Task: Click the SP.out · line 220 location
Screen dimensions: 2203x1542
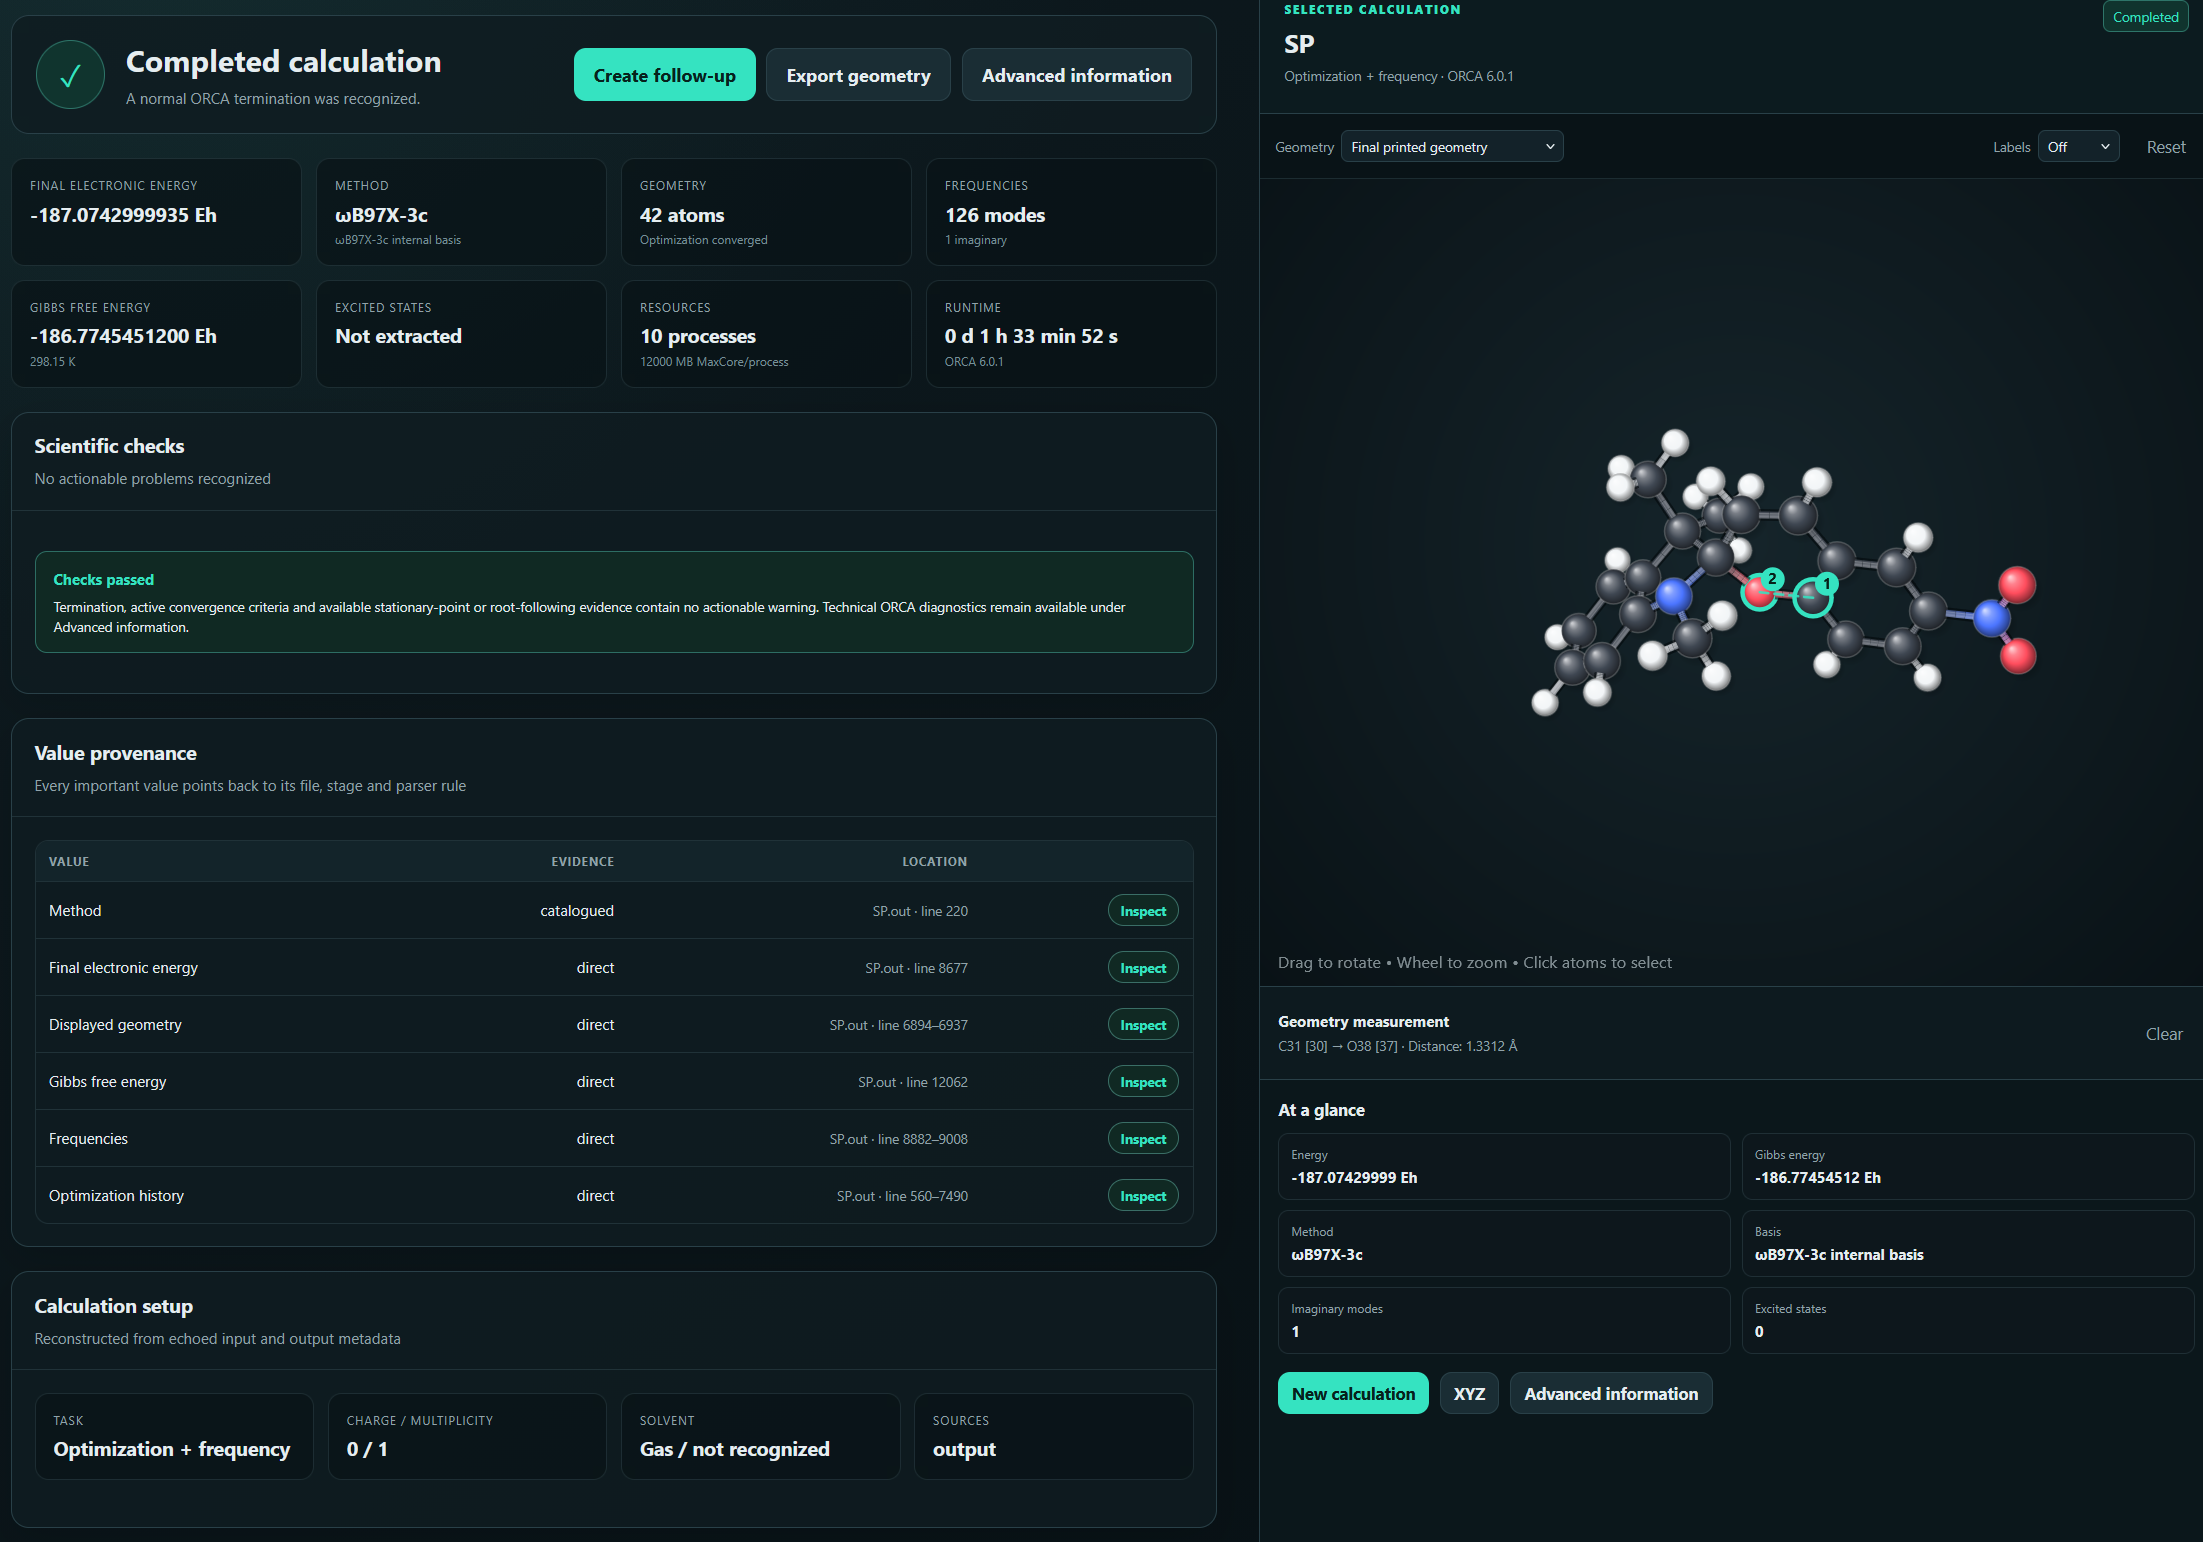Action: point(920,911)
